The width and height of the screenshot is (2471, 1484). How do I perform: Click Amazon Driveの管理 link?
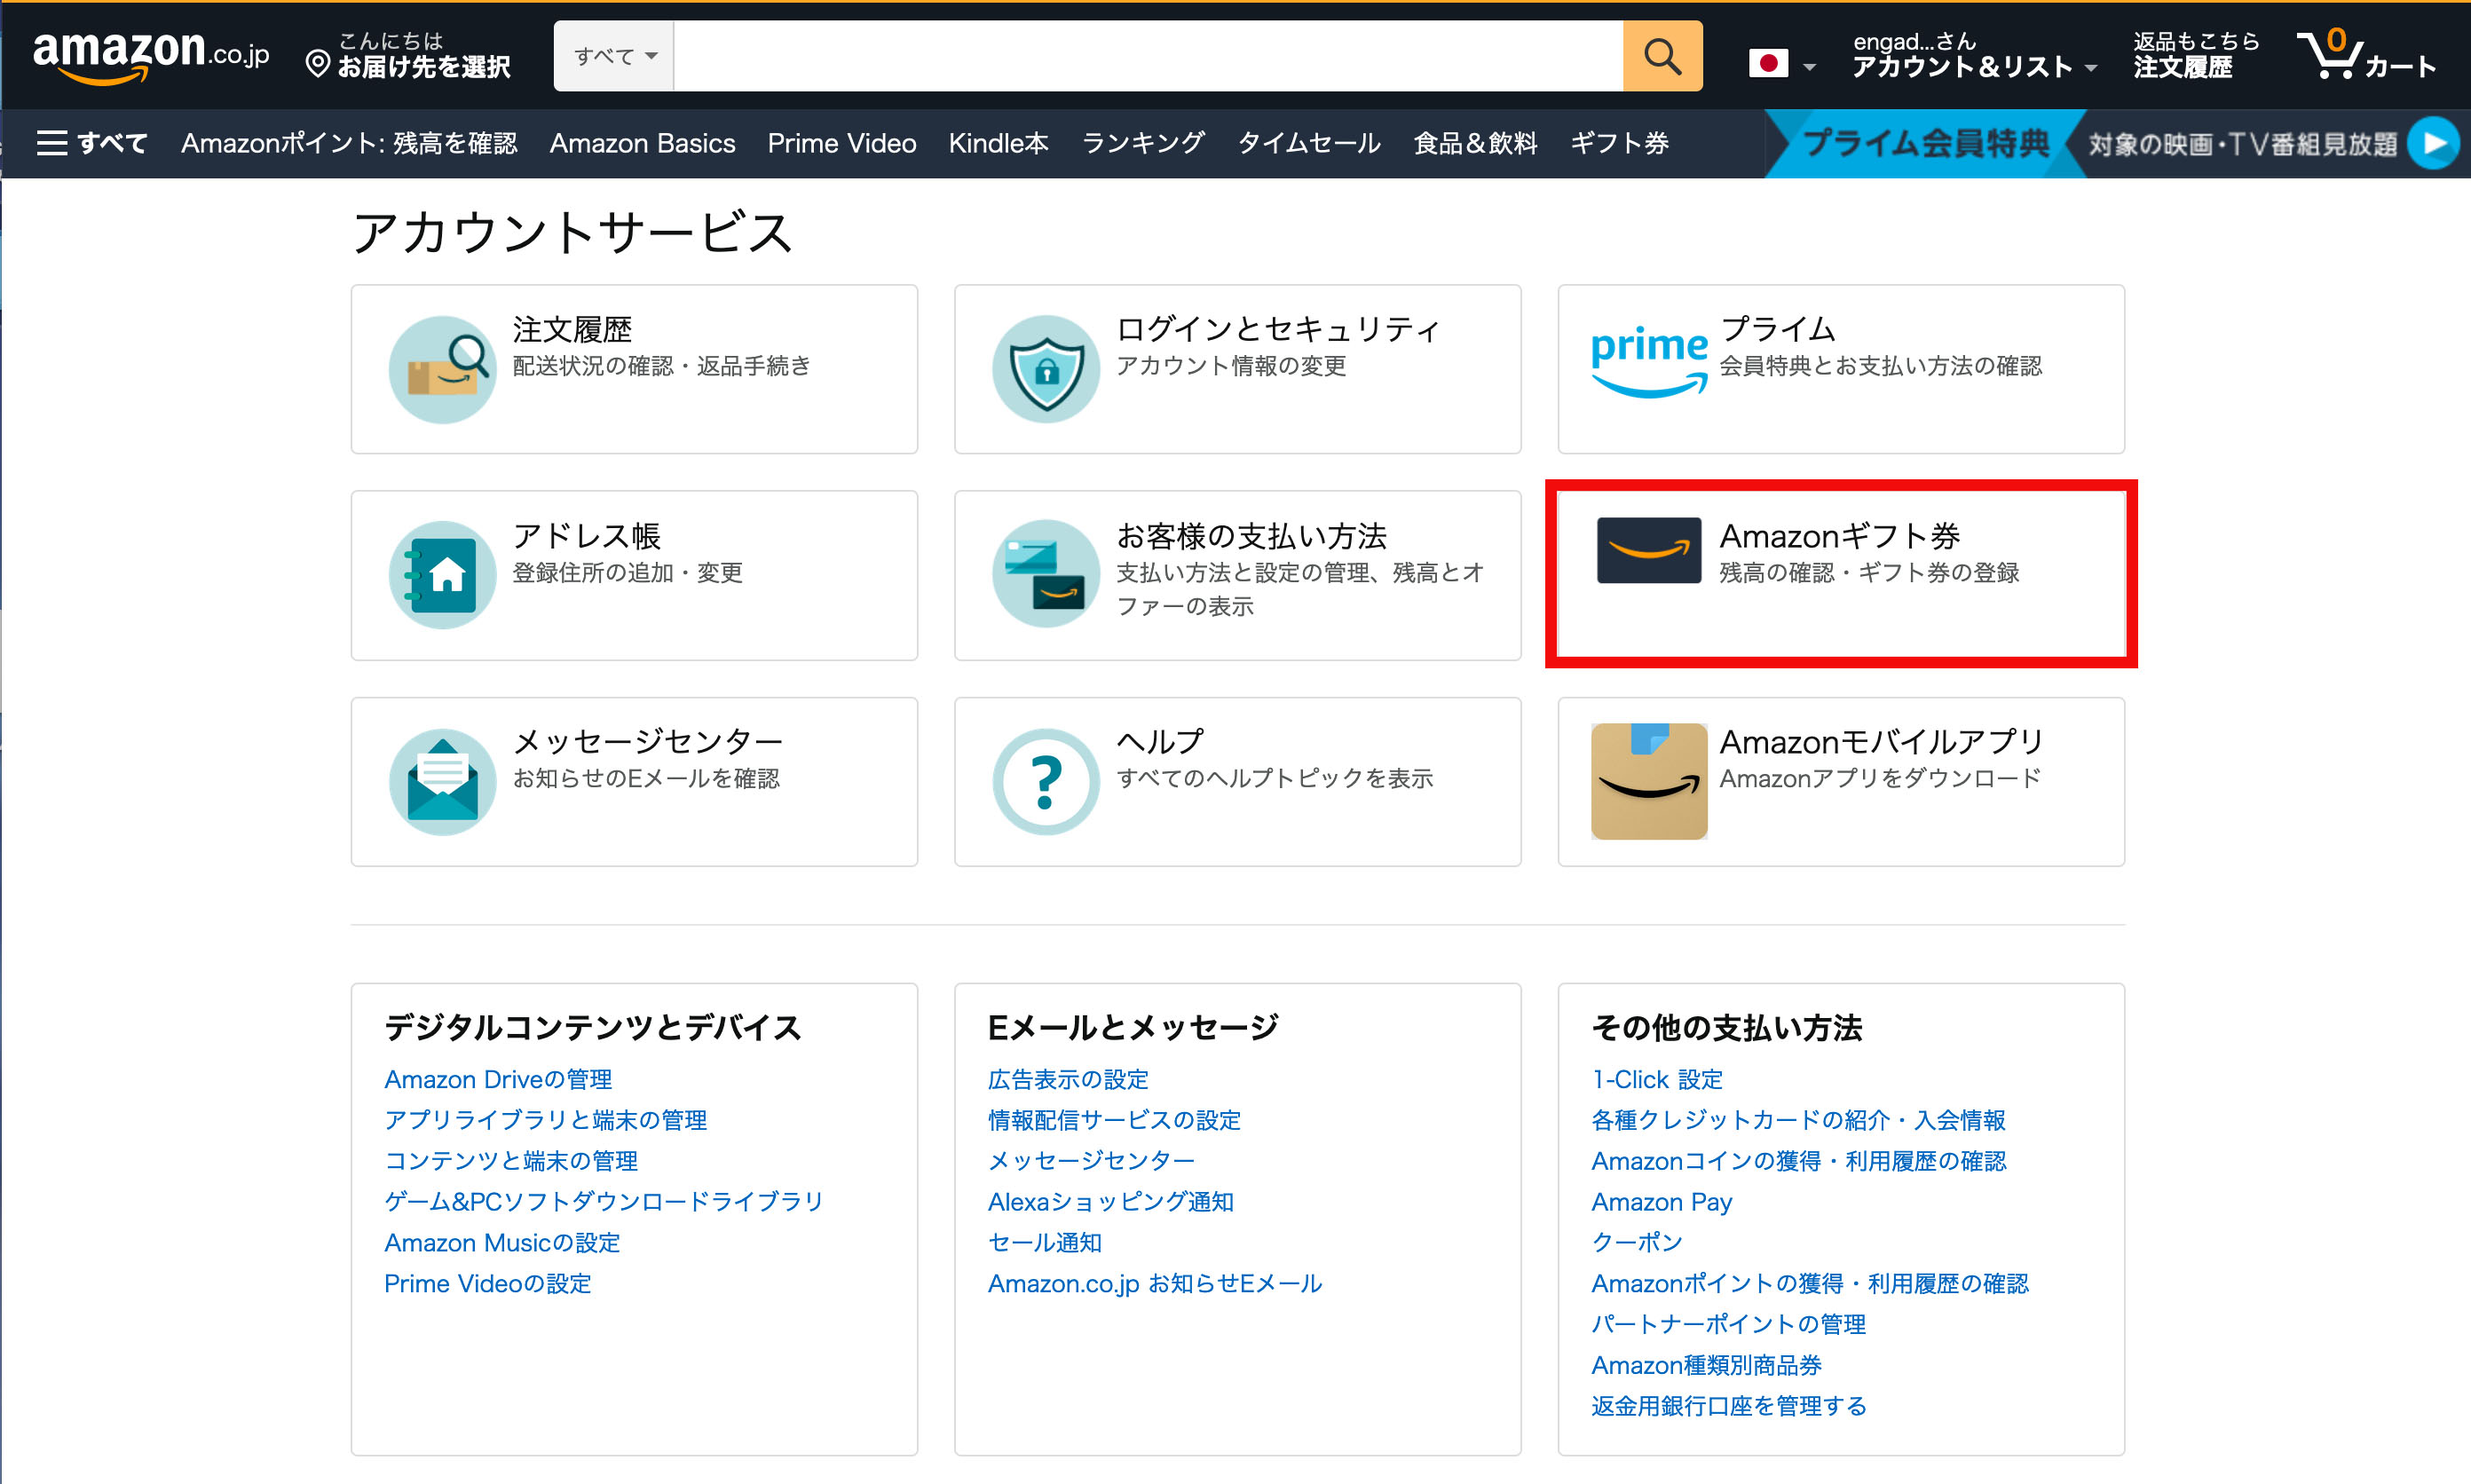pos(498,1080)
